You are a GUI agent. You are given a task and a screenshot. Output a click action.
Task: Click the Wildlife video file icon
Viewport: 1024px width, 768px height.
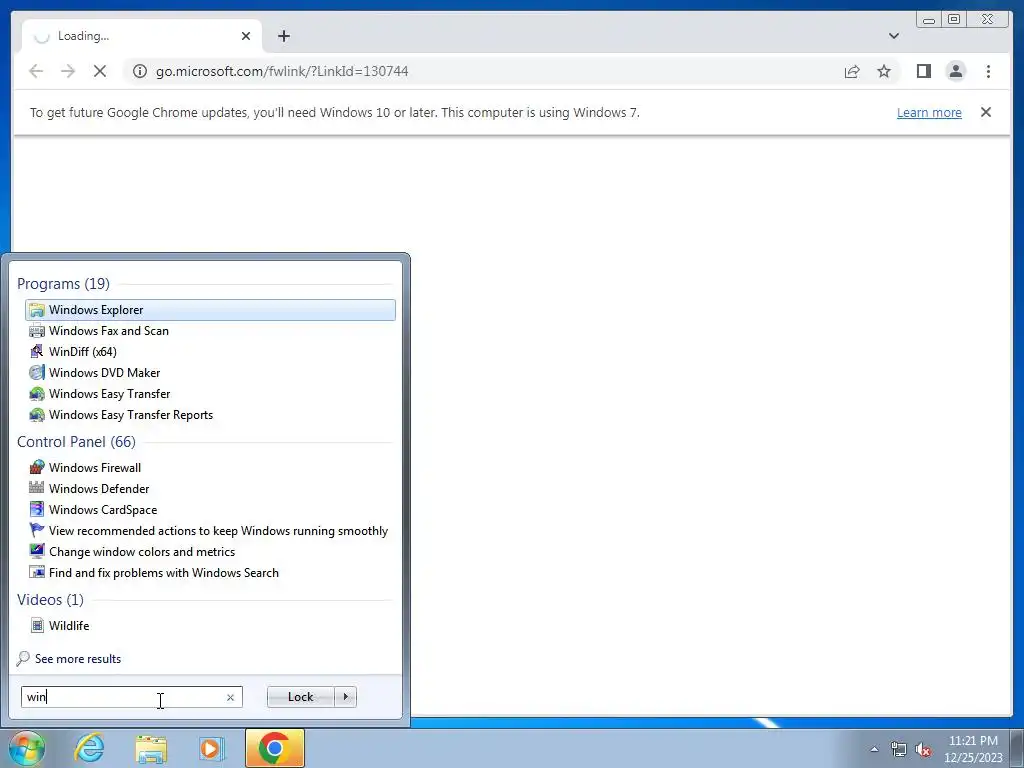coord(37,626)
